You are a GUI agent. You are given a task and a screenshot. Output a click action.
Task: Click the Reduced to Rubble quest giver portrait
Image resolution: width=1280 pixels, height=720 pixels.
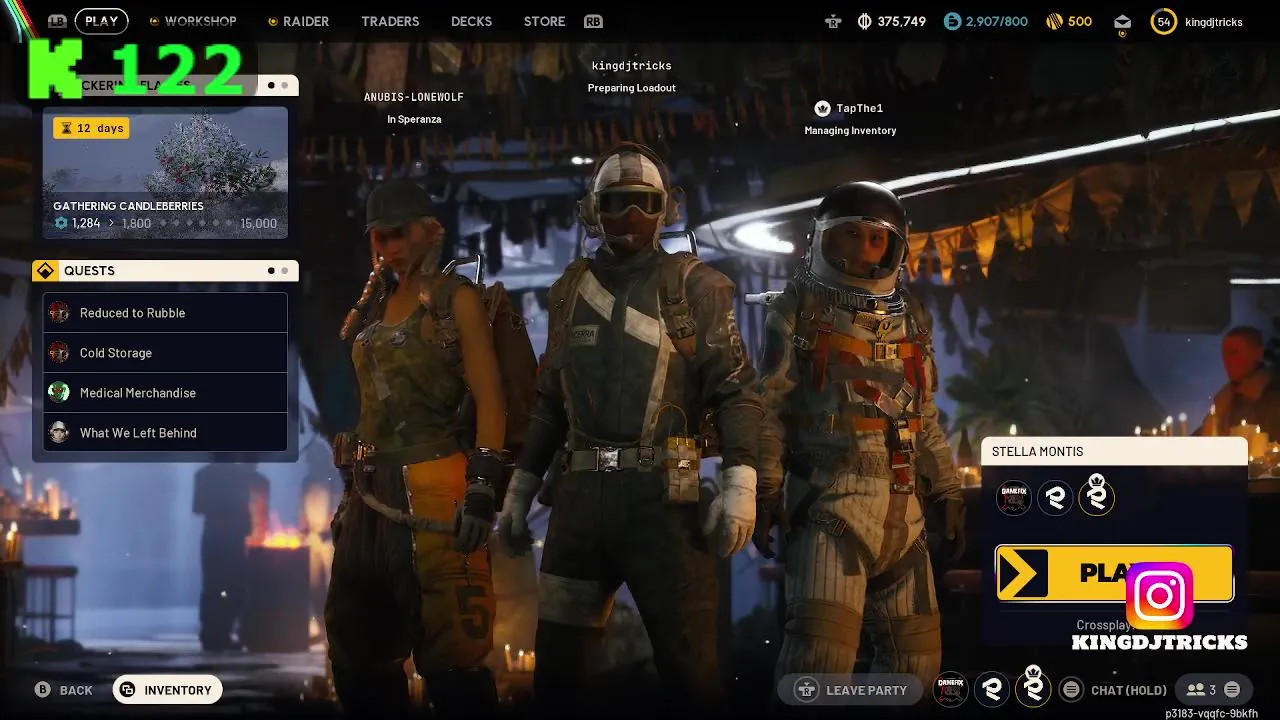click(x=59, y=313)
